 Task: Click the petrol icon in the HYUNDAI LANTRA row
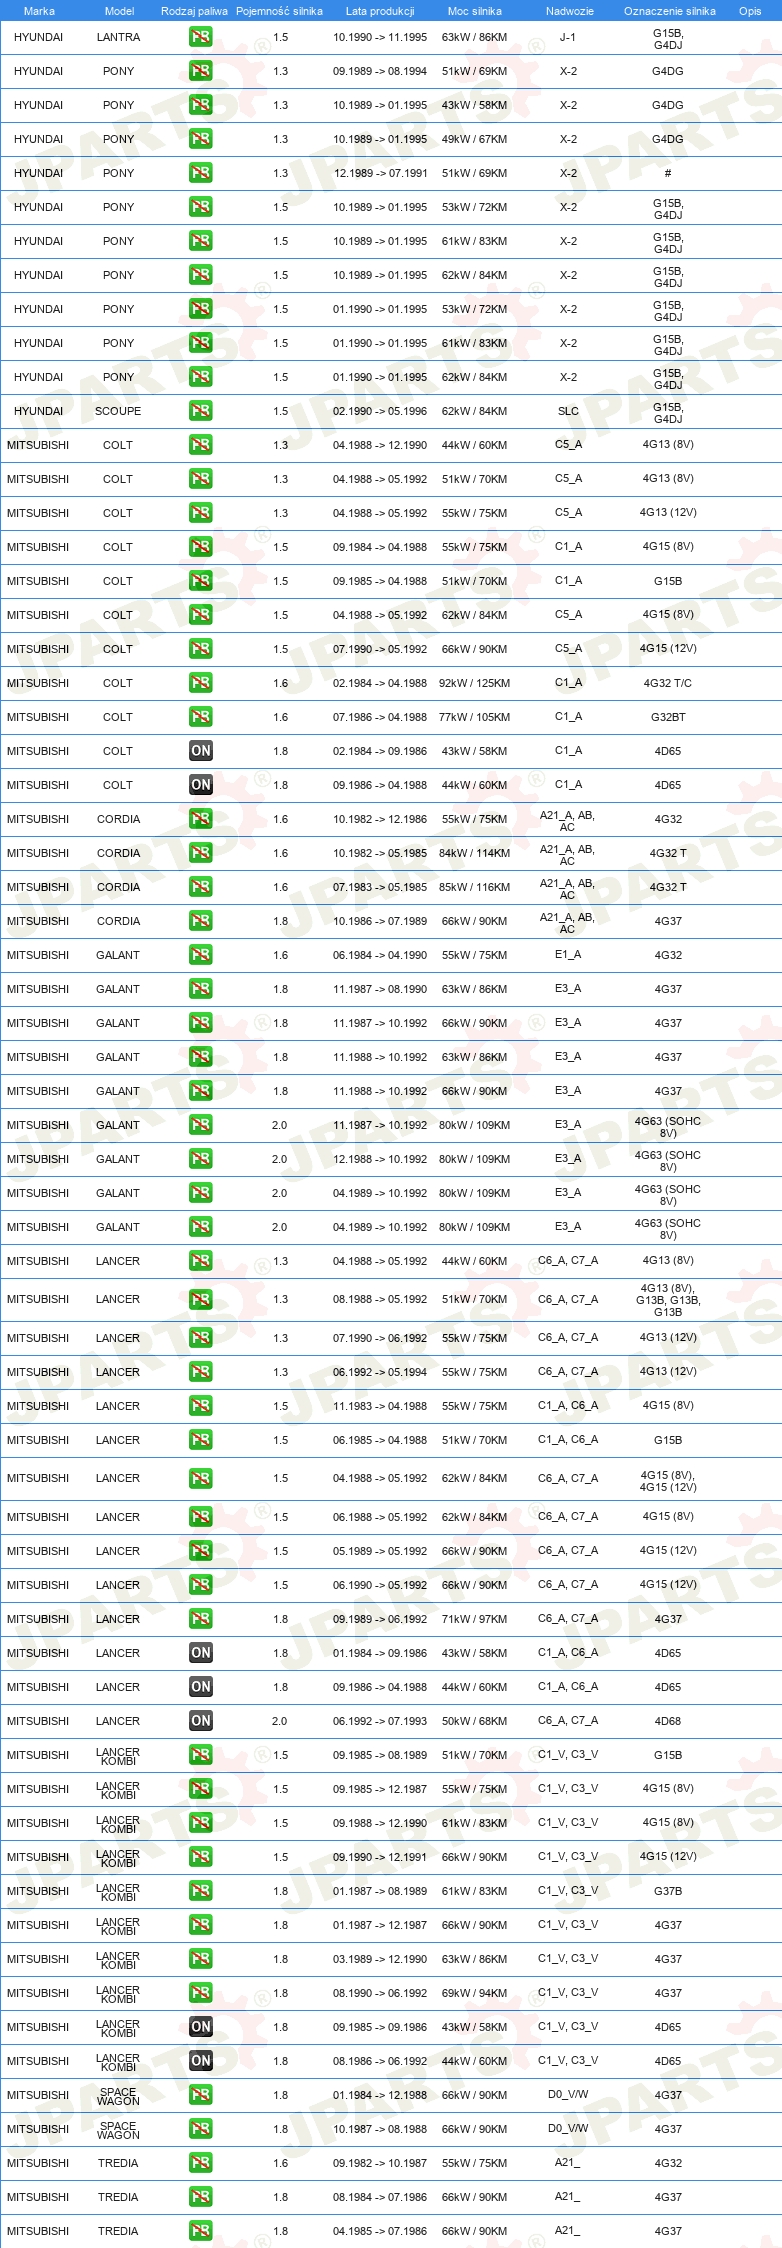point(200,37)
